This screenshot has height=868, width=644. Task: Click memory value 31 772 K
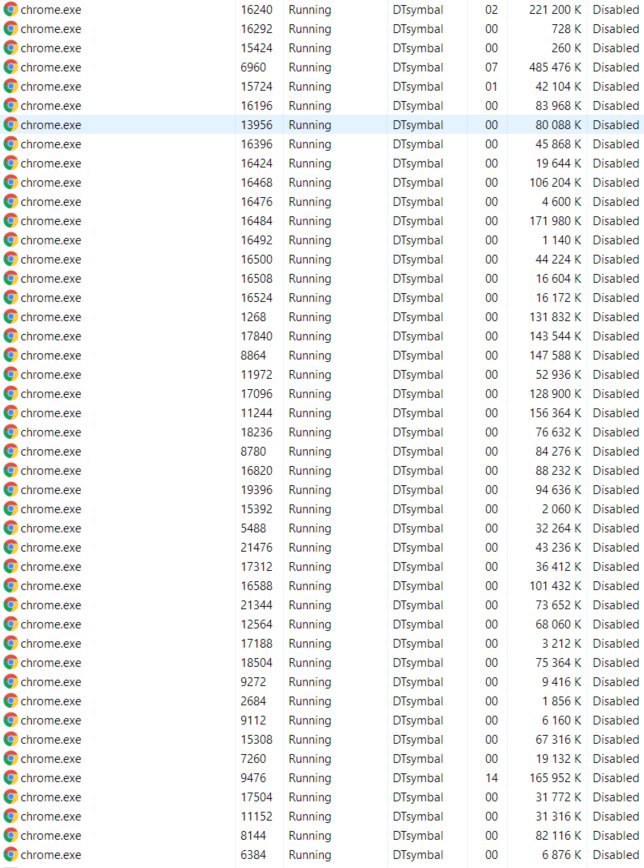(x=559, y=797)
